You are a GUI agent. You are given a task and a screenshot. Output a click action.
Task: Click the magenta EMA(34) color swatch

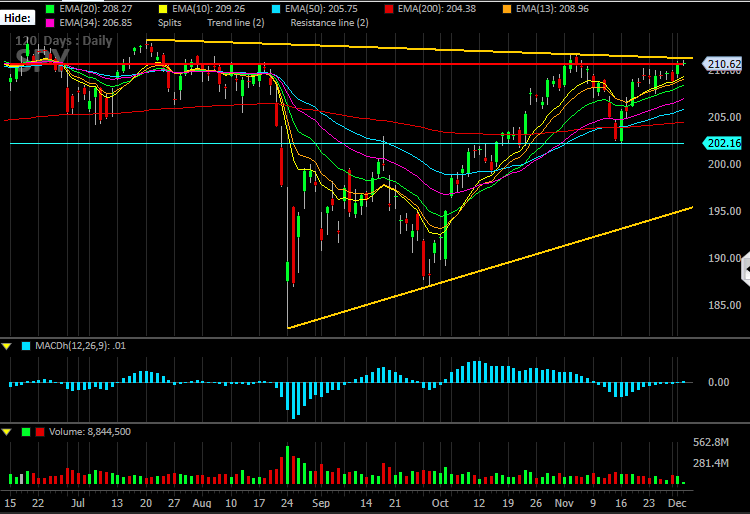click(x=50, y=22)
